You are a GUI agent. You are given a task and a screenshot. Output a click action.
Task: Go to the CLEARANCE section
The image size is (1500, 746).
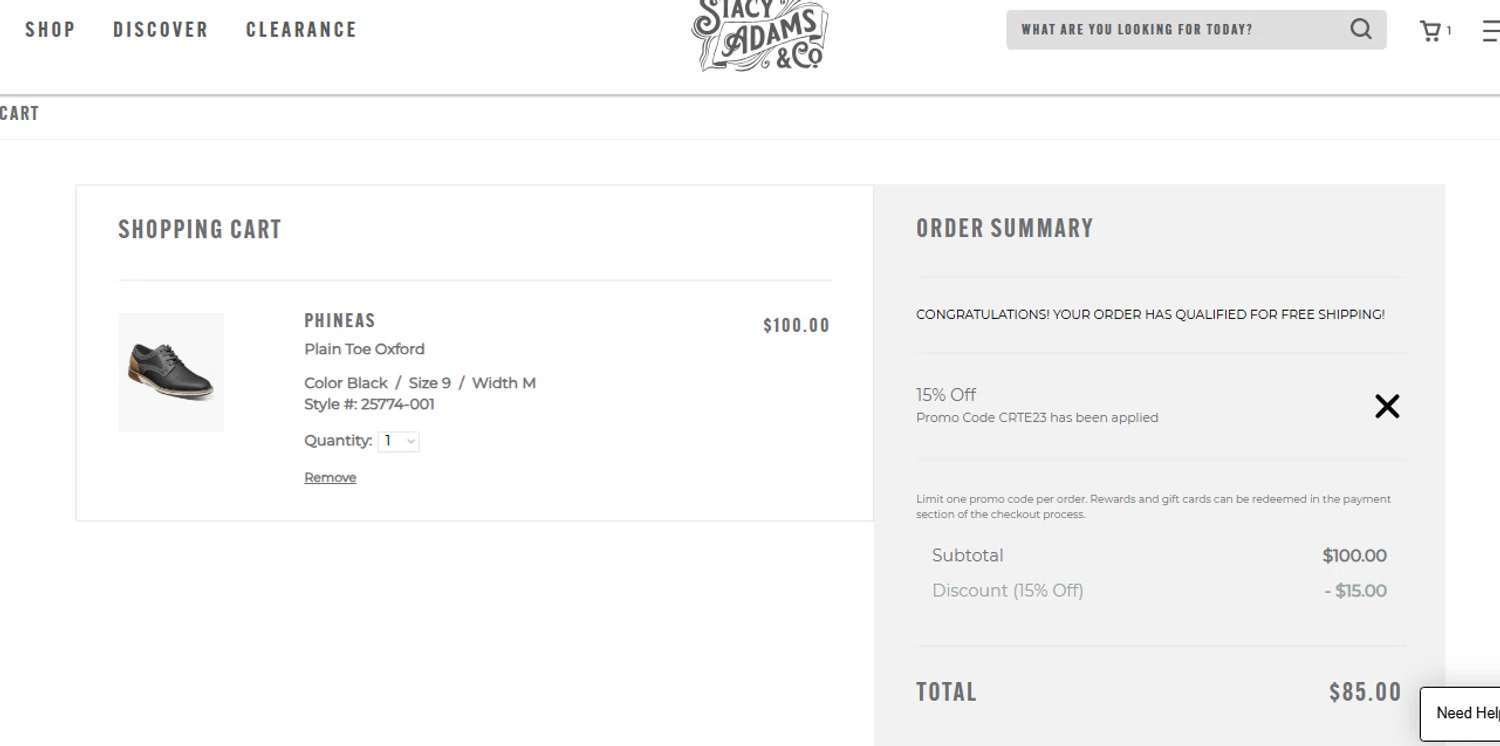coord(301,30)
